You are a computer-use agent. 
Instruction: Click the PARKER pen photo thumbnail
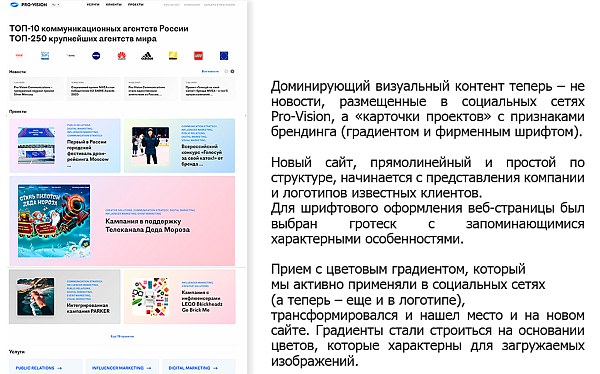coord(36,297)
